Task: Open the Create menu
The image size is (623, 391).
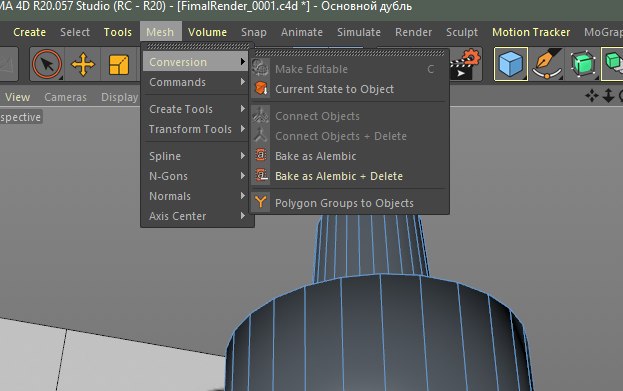Action: [29, 32]
